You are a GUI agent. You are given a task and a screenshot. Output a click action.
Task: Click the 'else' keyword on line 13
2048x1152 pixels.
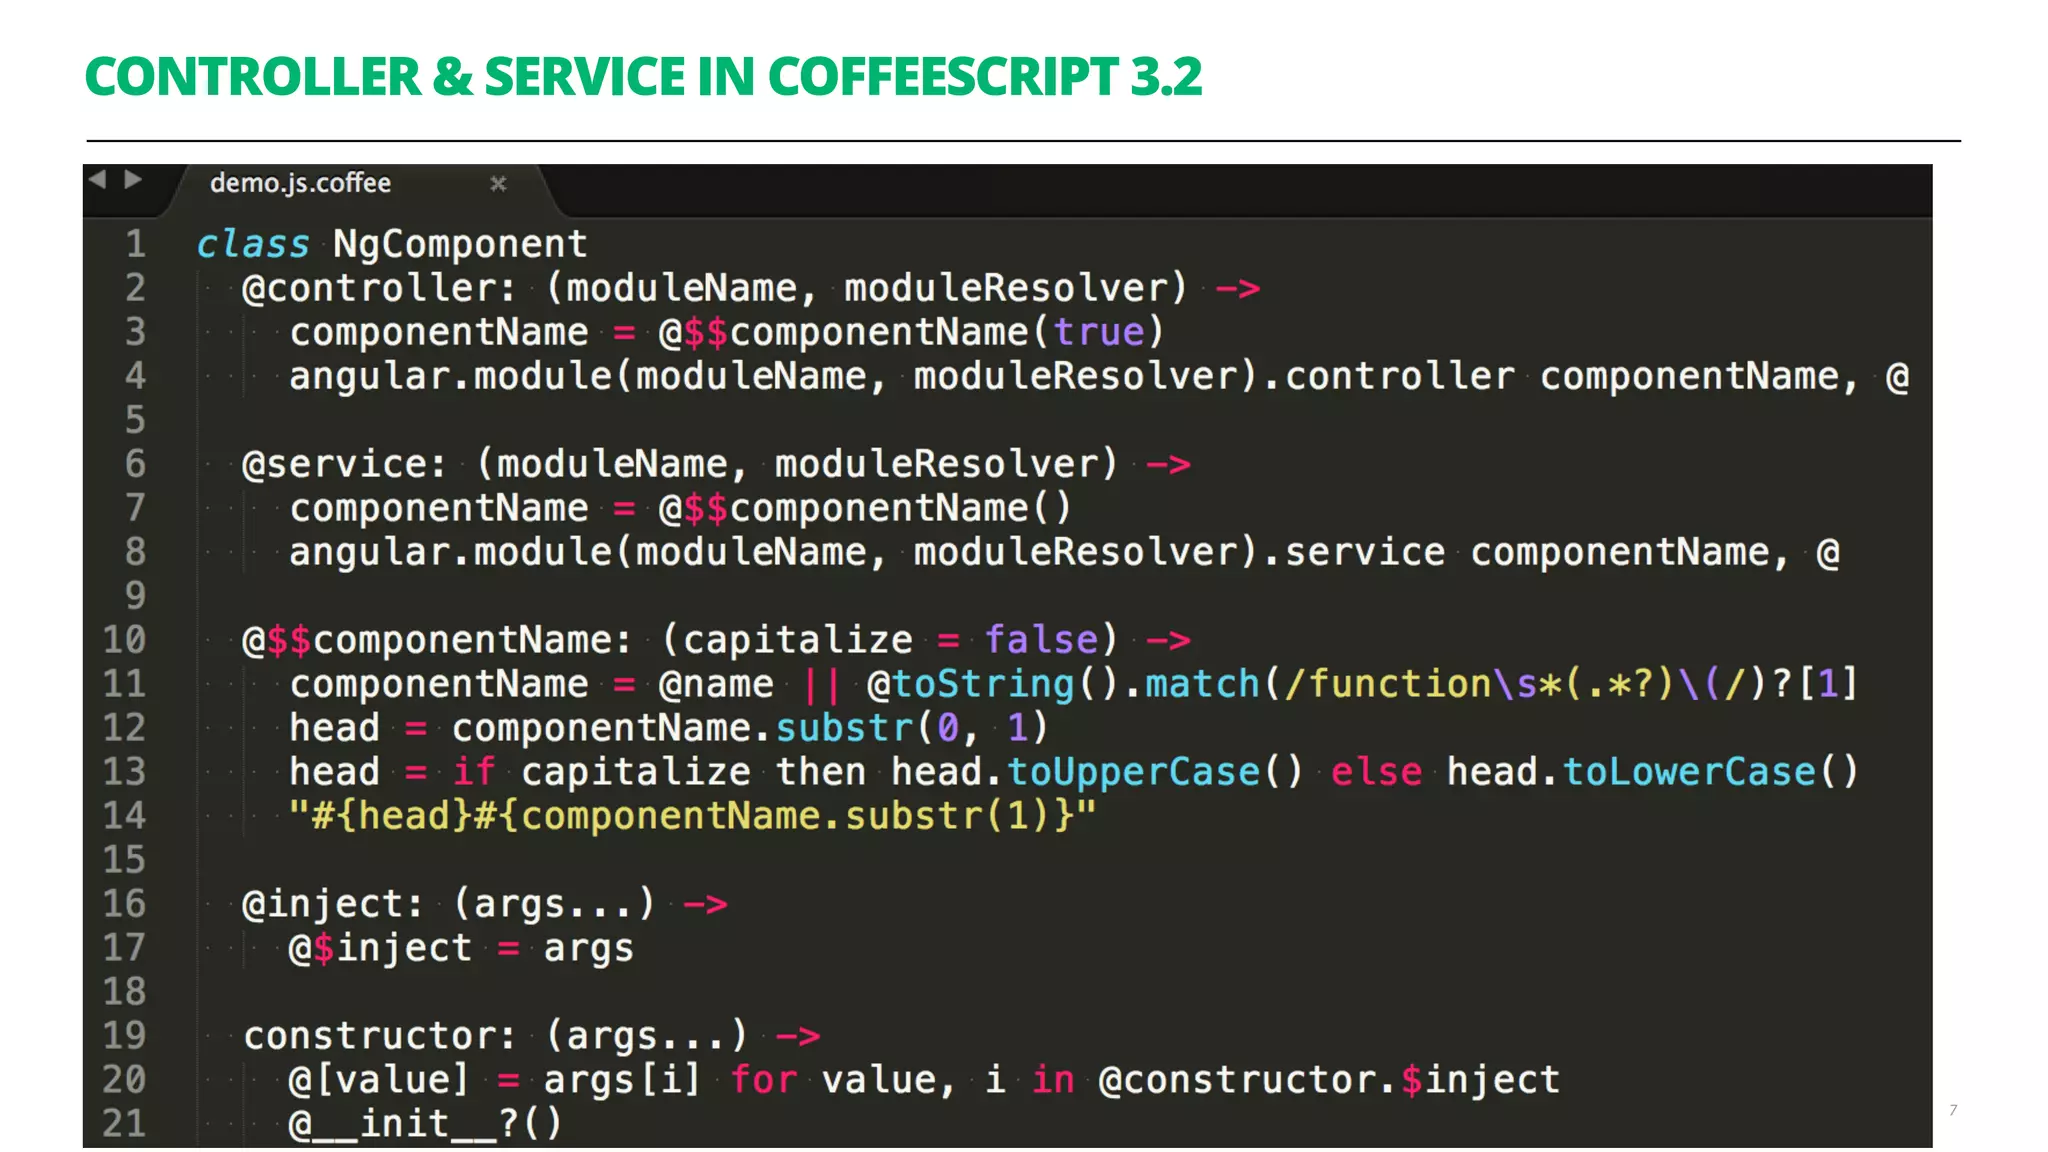[1376, 772]
